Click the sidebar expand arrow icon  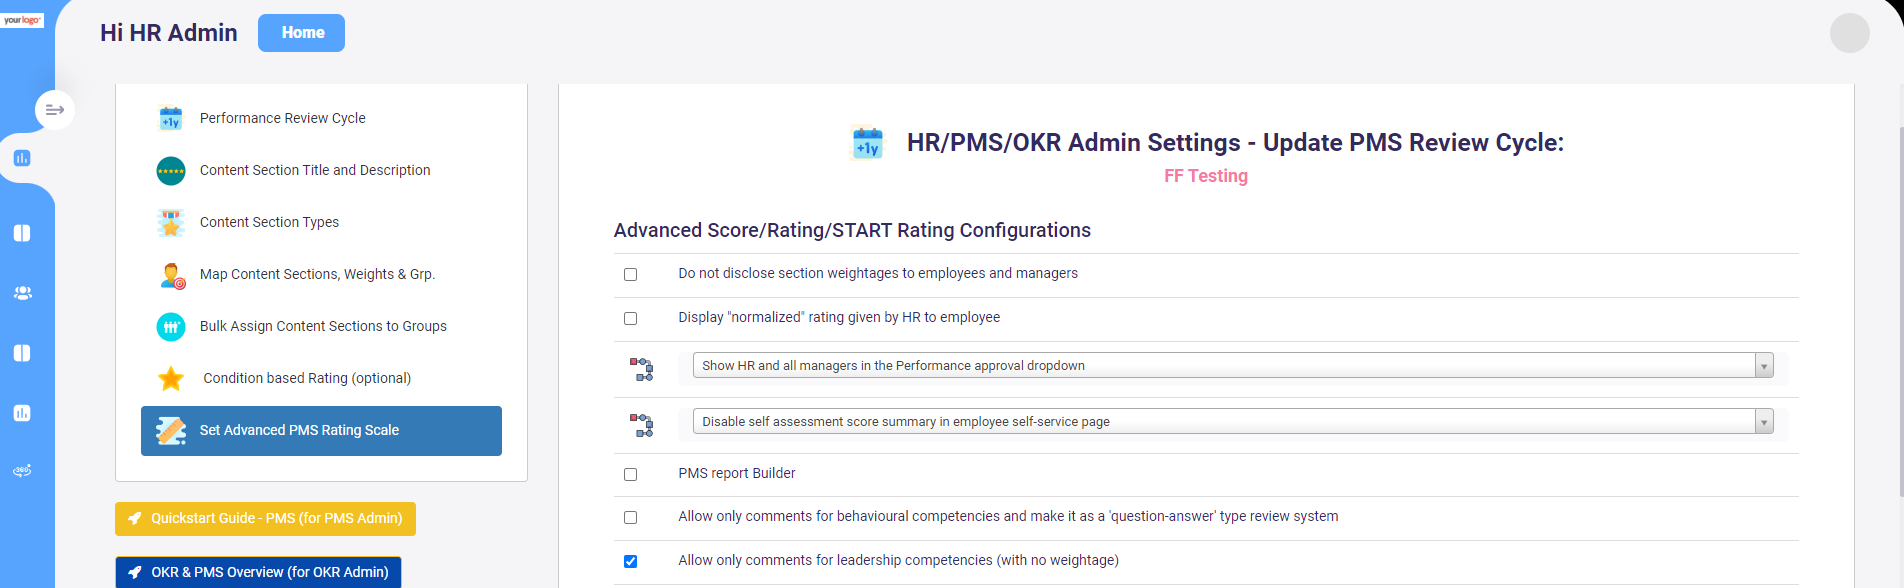tap(55, 110)
